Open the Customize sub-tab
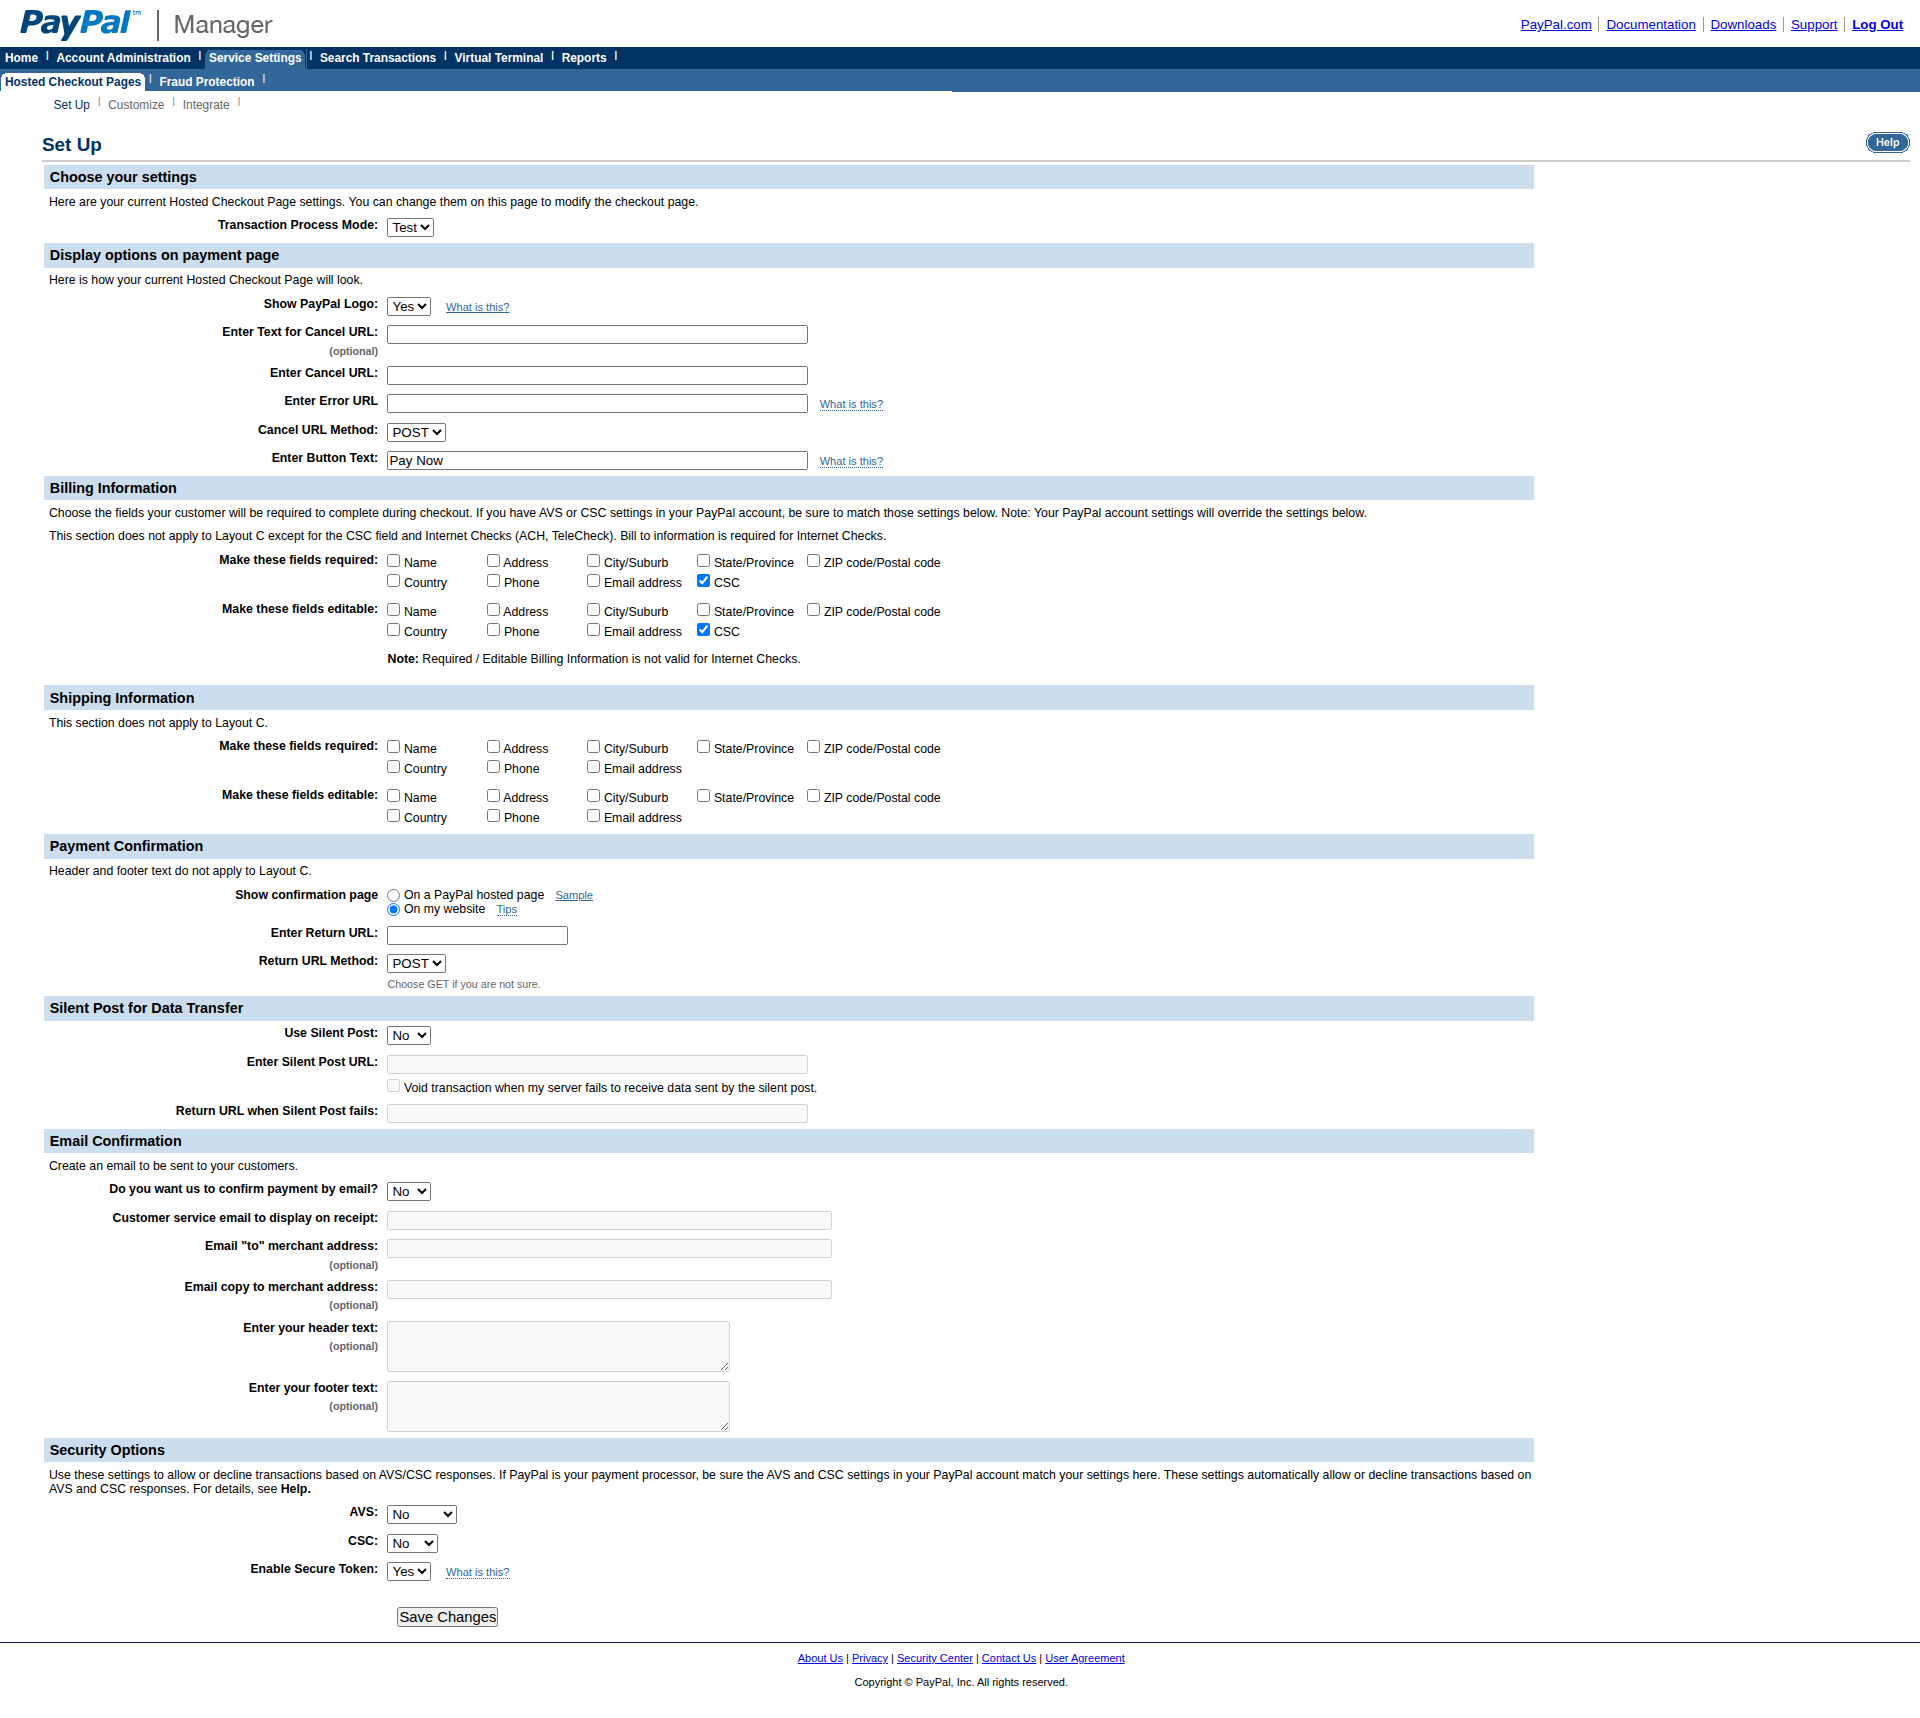This screenshot has width=1920, height=1718. pyautogui.click(x=136, y=105)
